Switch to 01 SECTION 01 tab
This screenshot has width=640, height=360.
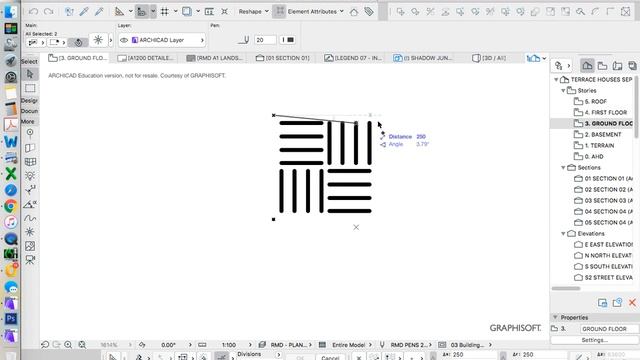click(x=282, y=58)
